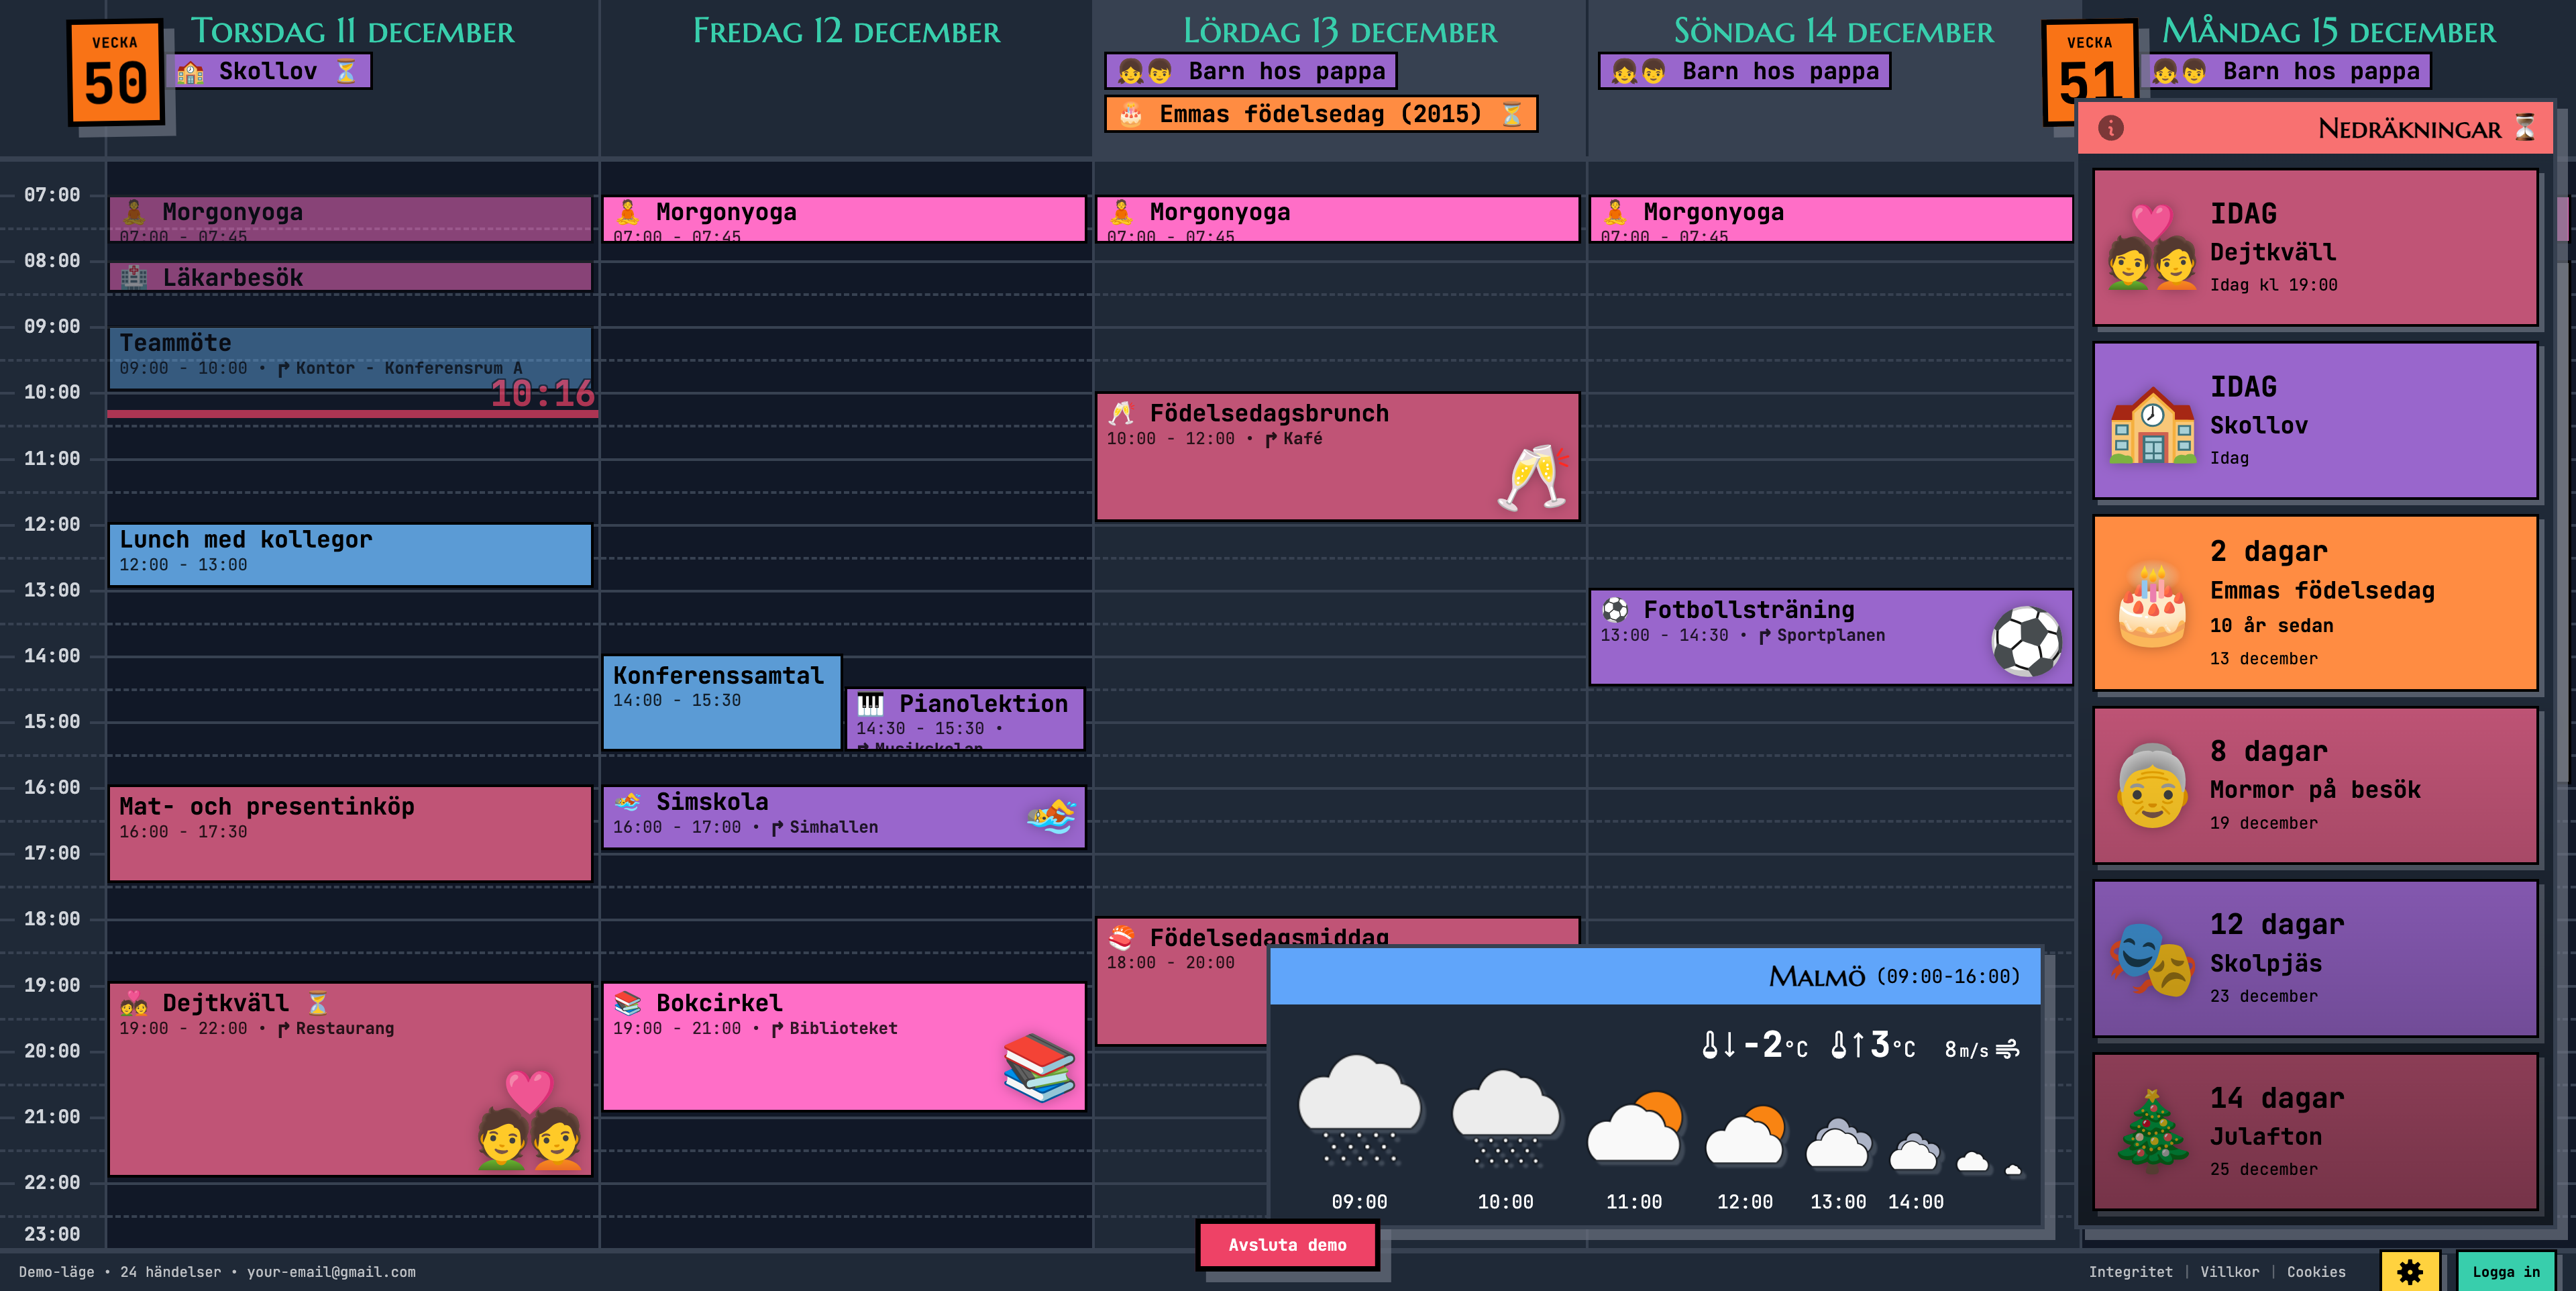Click the piano keys icon on Pianolektion

point(870,704)
